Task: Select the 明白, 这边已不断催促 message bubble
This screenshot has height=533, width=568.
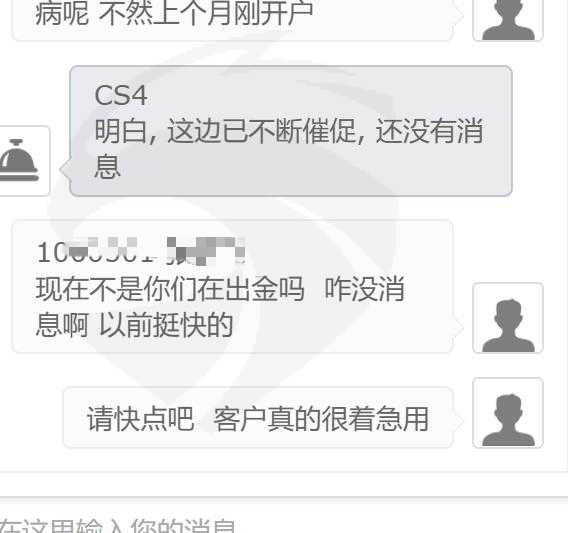Action: coord(291,131)
